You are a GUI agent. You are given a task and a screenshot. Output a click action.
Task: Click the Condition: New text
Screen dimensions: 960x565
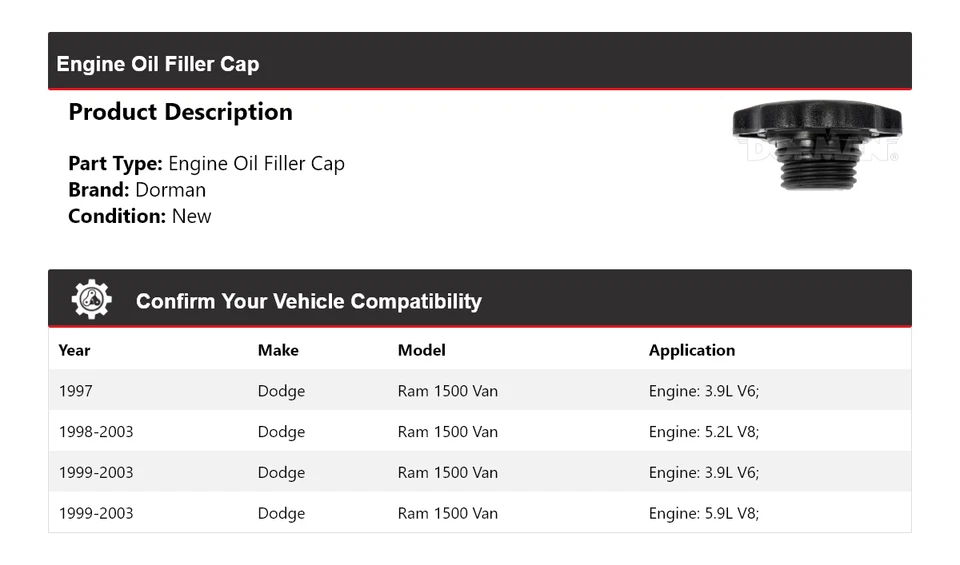click(x=139, y=216)
